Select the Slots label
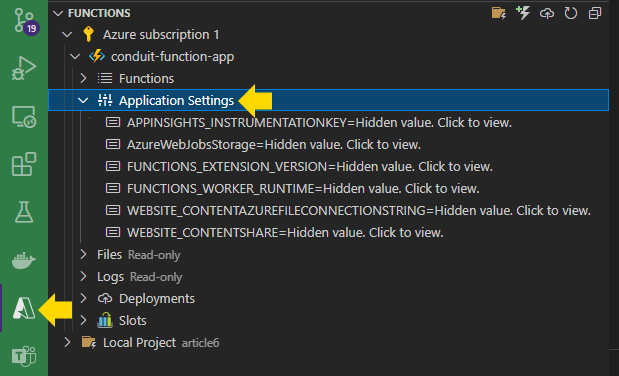 [133, 321]
